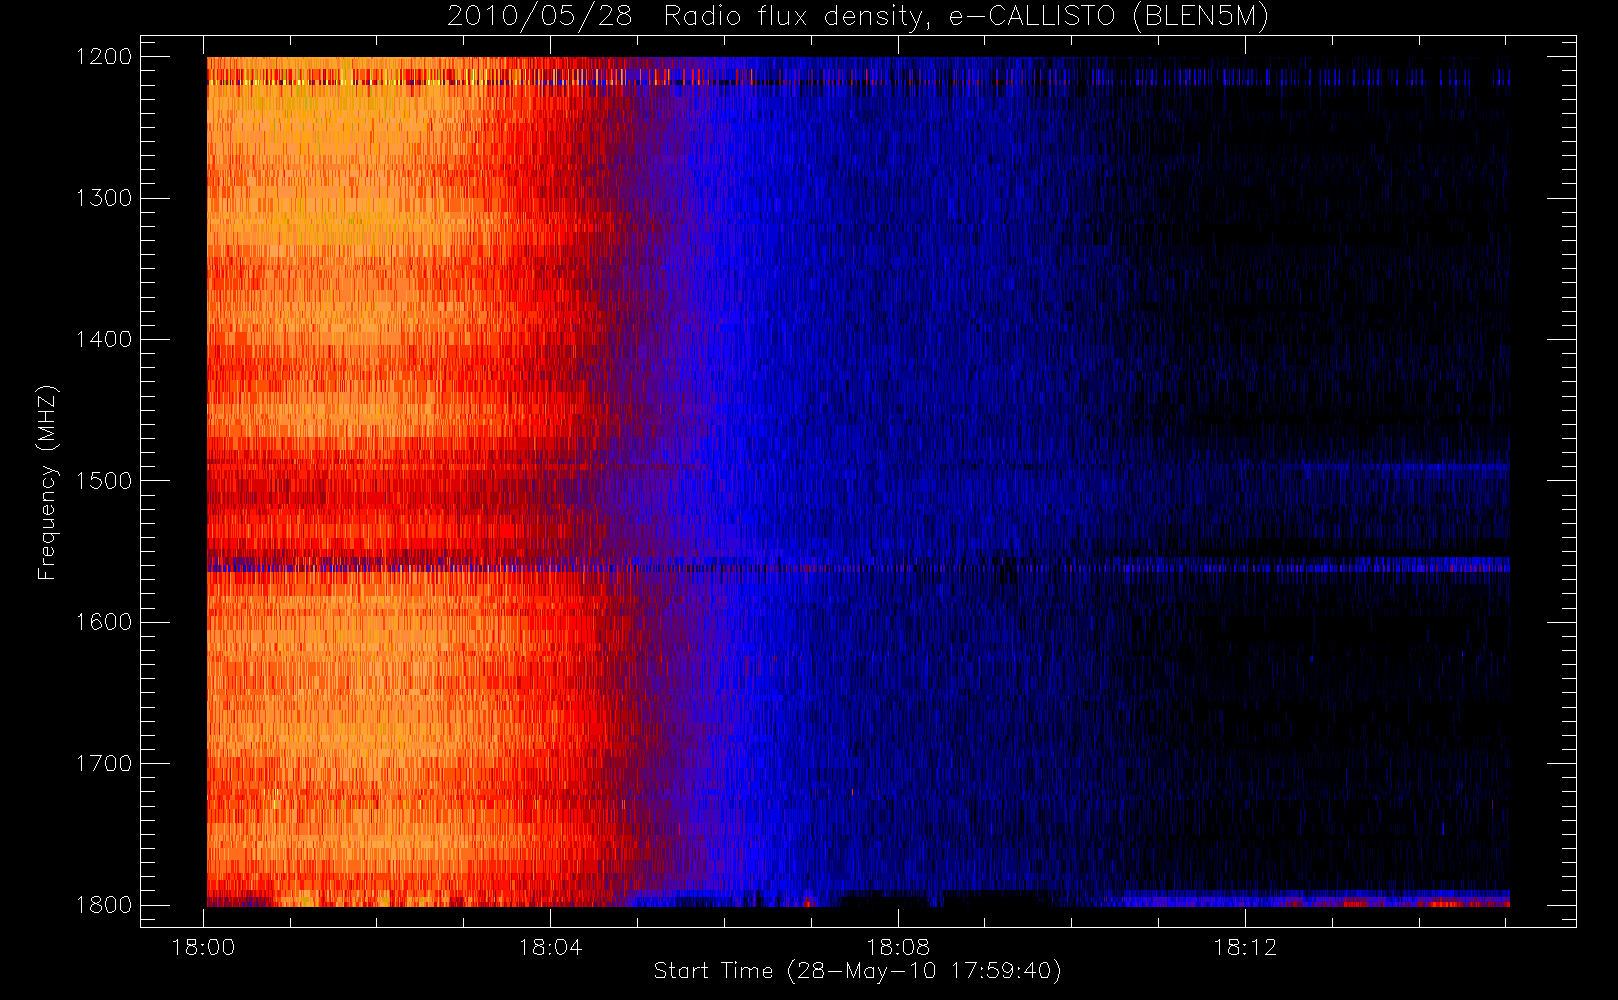Click the 18:00 time tick label
This screenshot has width=1618, height=1000.
[x=204, y=947]
